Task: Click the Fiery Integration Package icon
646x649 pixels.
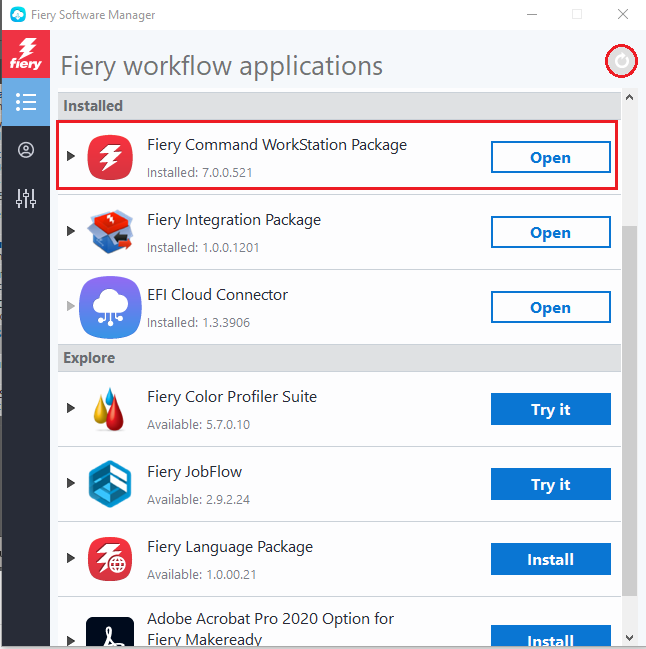Action: coord(110,232)
